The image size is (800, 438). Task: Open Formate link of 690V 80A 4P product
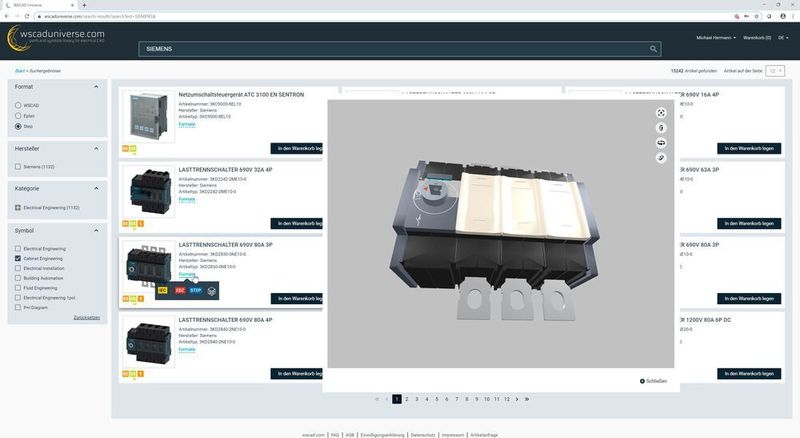[187, 349]
